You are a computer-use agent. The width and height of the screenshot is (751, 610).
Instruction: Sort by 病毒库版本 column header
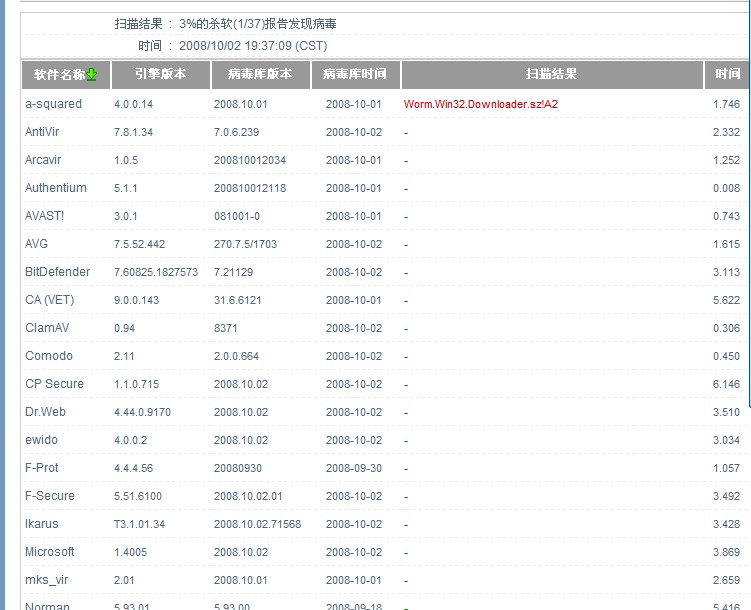coord(261,74)
